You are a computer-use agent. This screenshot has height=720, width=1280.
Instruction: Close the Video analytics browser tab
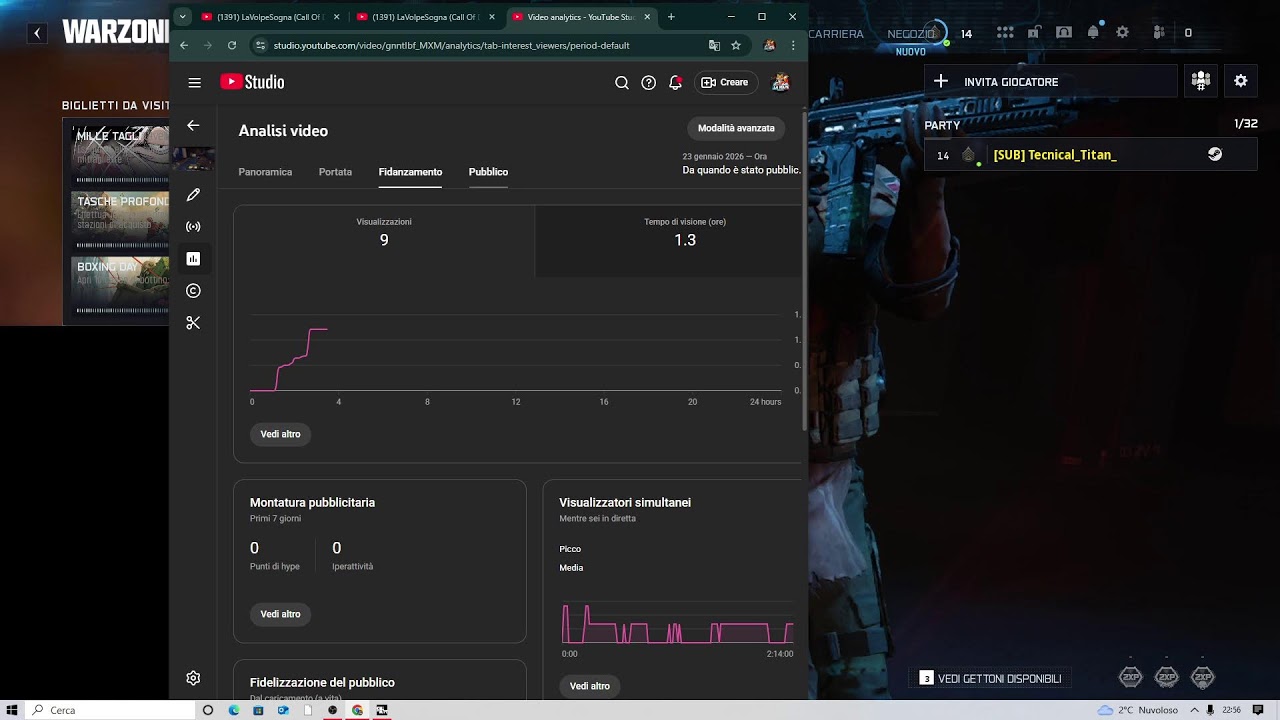(647, 17)
